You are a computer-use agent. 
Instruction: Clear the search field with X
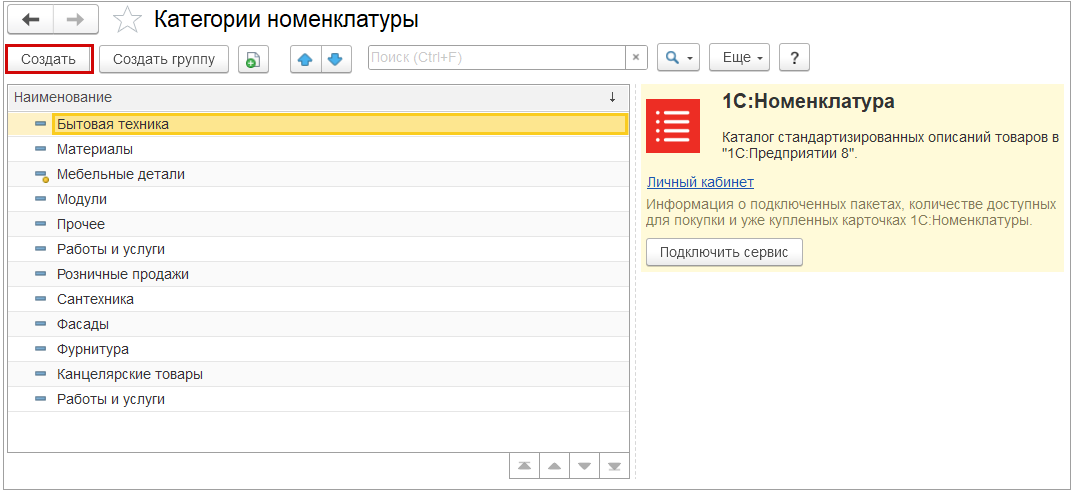click(636, 59)
